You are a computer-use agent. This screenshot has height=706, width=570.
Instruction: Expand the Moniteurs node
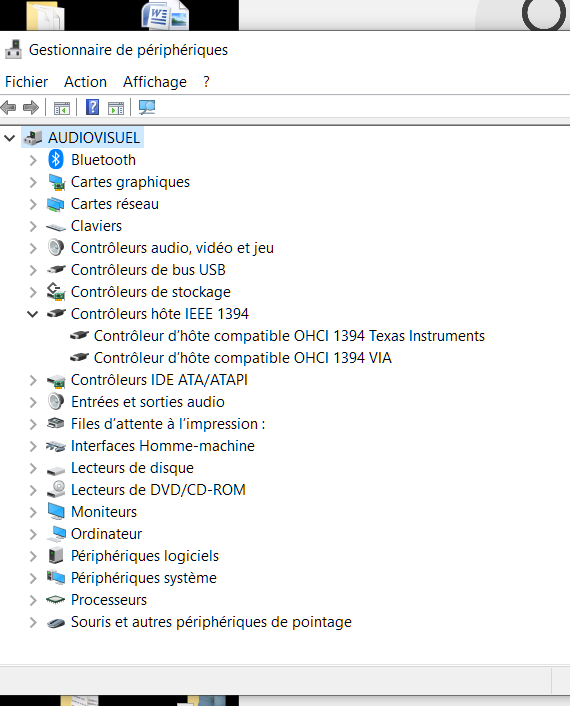33,512
